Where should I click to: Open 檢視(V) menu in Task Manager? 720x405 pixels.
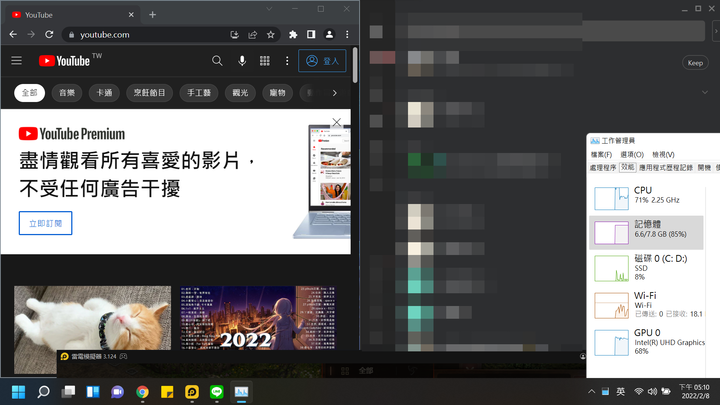pos(663,155)
